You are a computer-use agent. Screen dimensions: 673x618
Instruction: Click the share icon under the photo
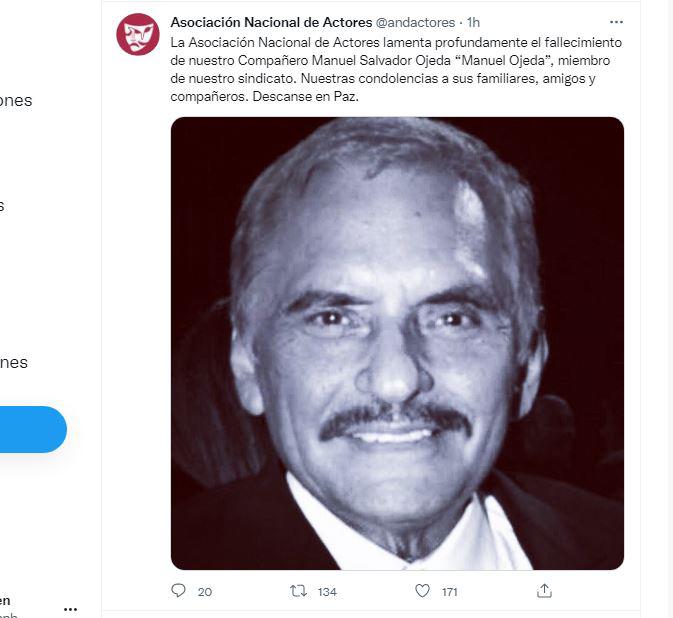pyautogui.click(x=544, y=591)
